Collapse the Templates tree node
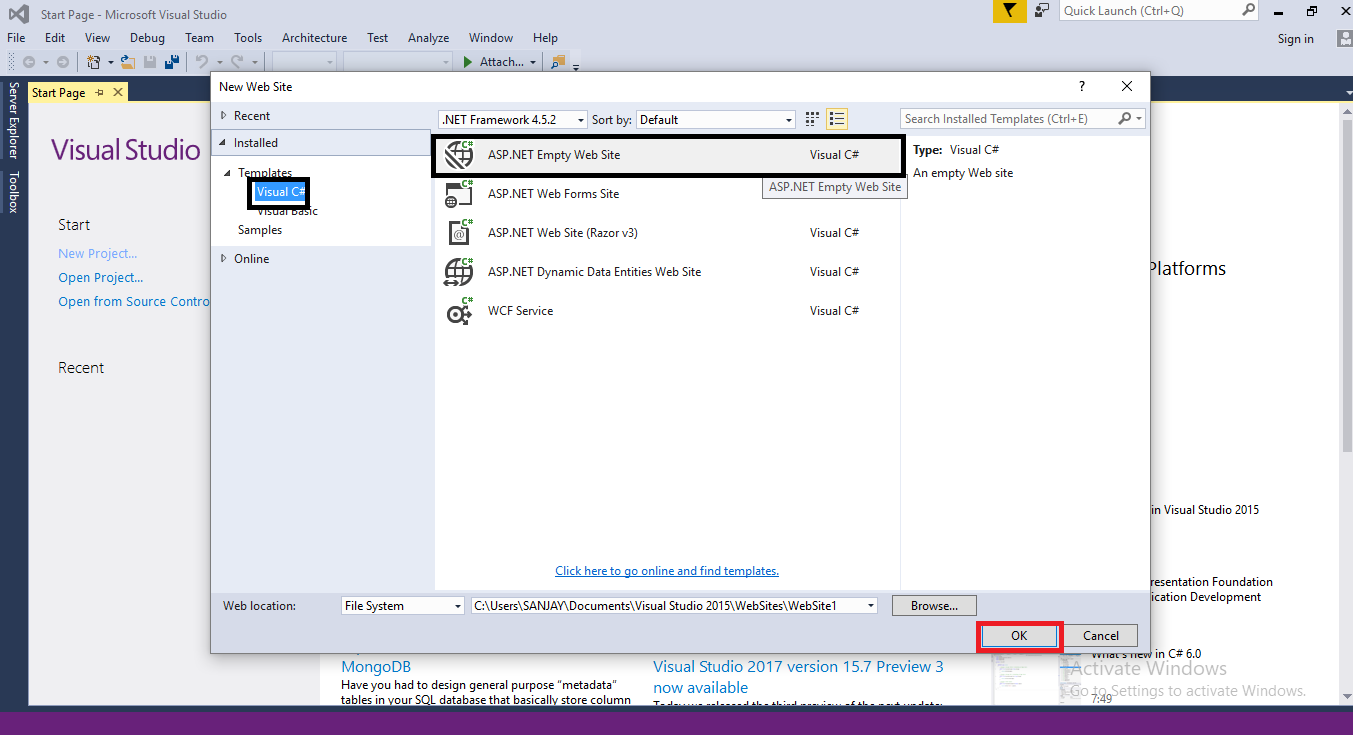 point(228,173)
